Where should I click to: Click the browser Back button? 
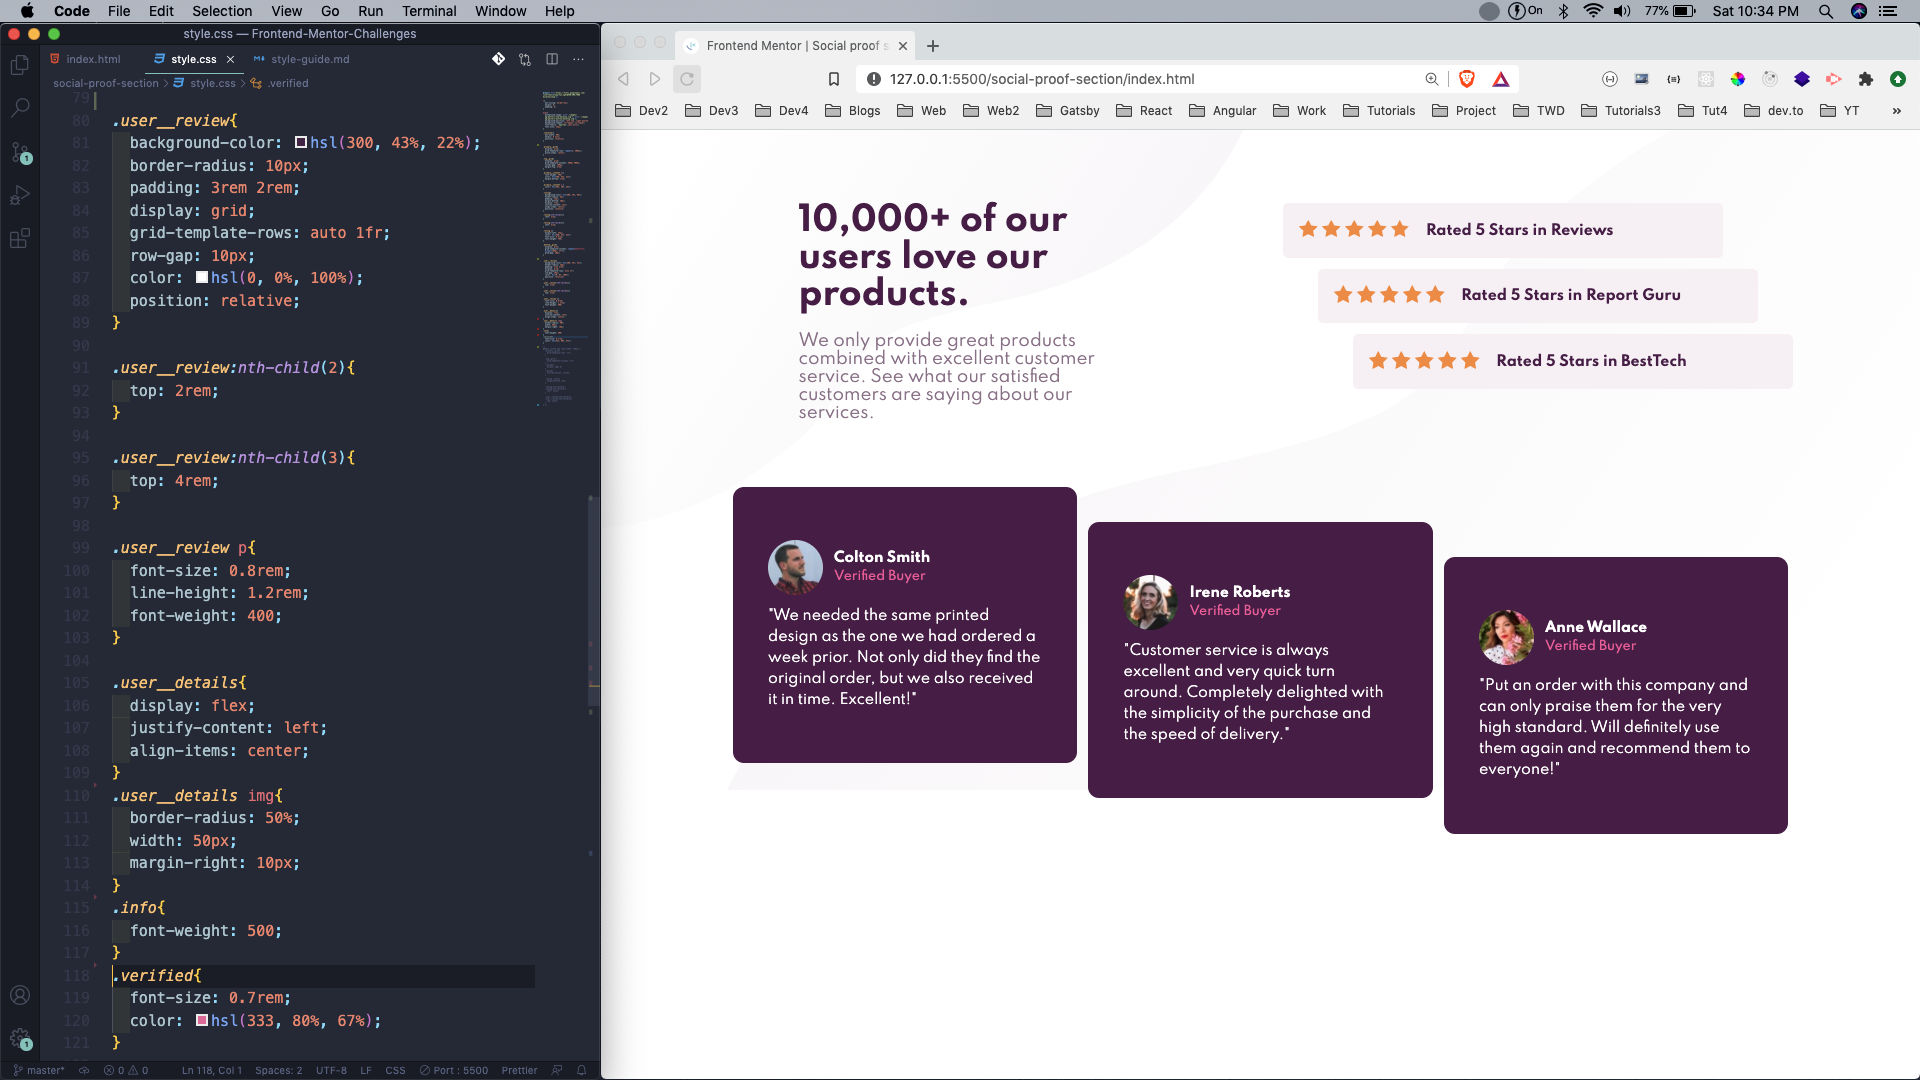click(x=624, y=79)
